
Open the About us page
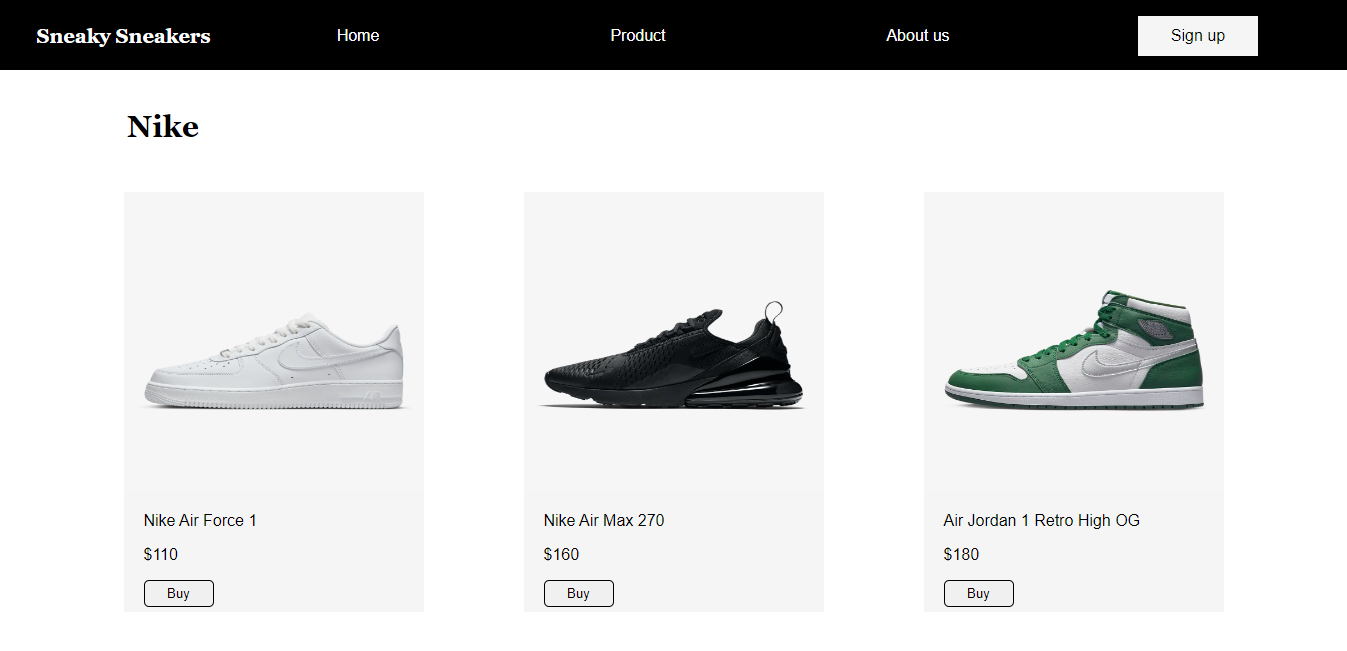[918, 35]
